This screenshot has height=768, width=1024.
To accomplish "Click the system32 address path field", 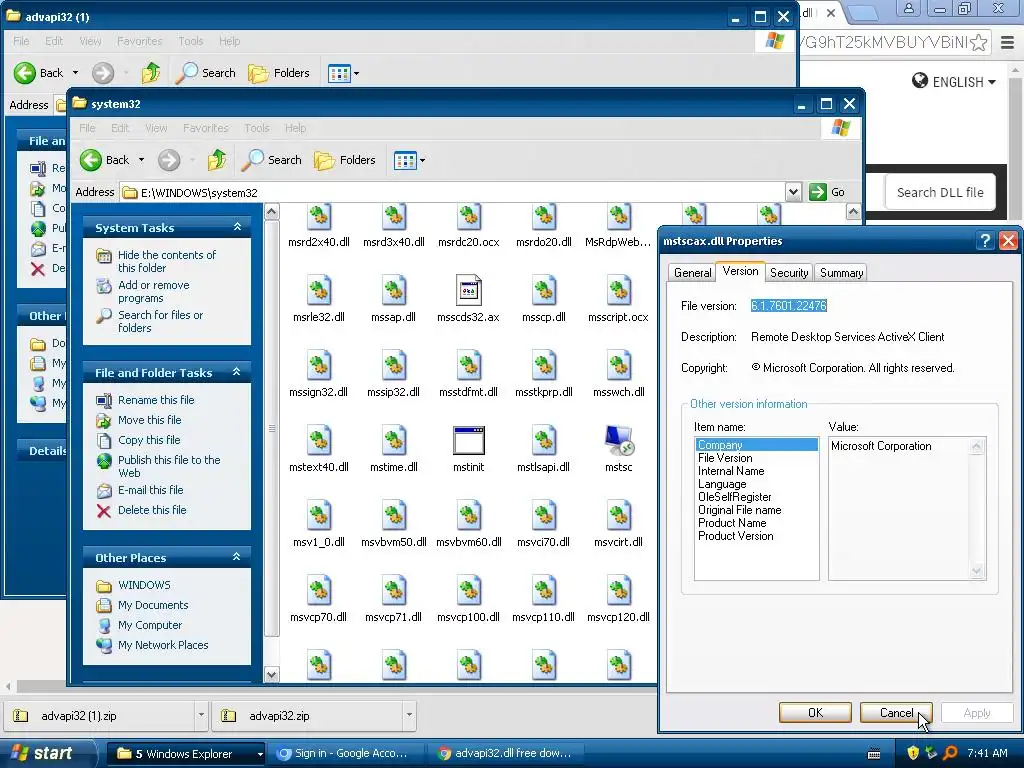I will 453,192.
